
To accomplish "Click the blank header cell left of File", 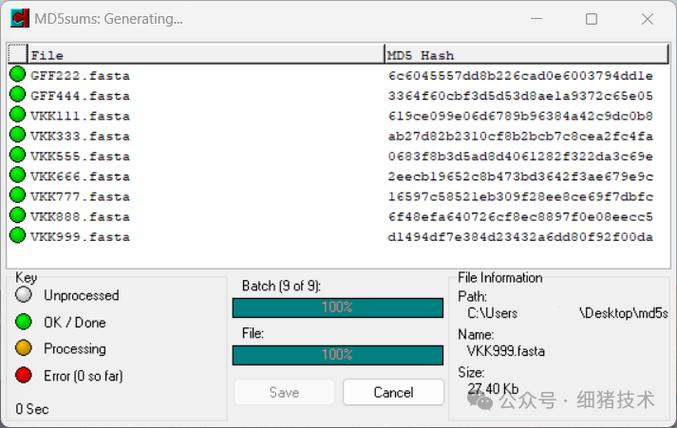I will [x=18, y=54].
